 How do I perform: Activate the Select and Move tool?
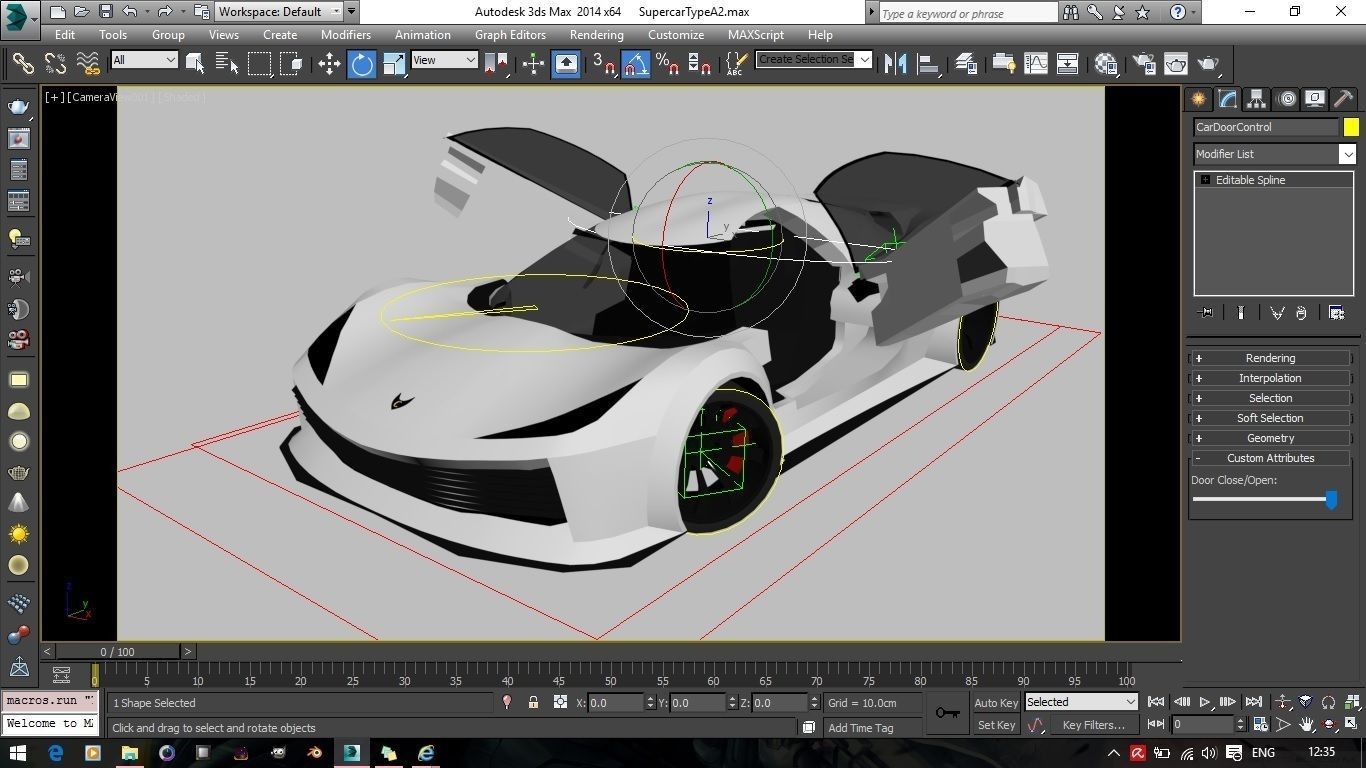pos(329,64)
